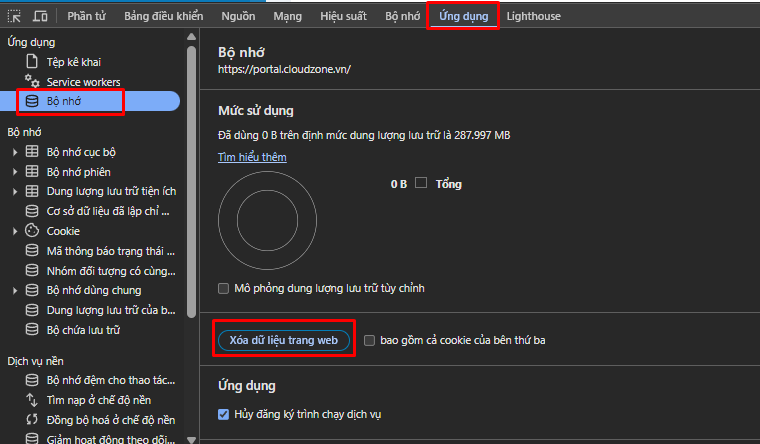The width and height of the screenshot is (760, 444).
Task: Expand the Cookie tree node
Action: tap(15, 231)
